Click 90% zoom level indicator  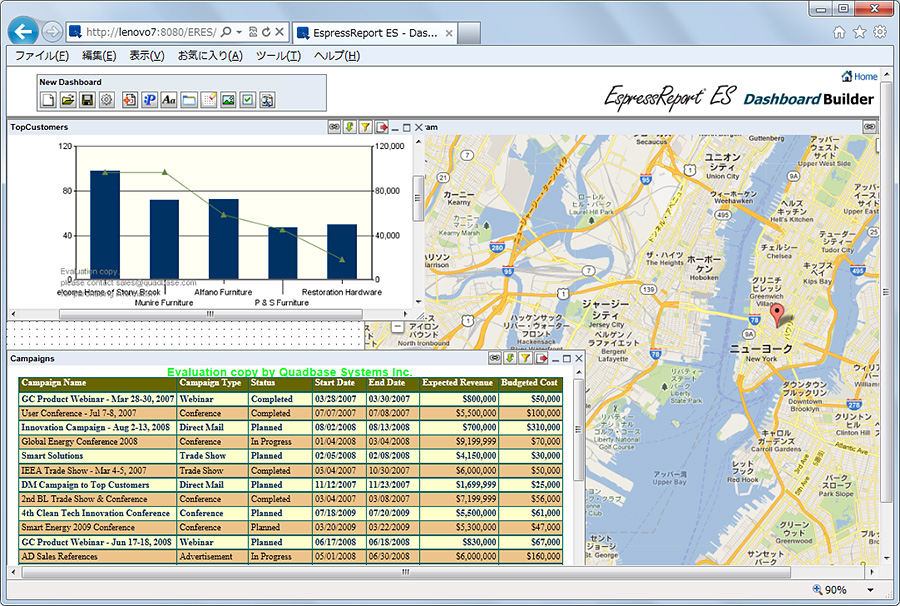click(x=829, y=590)
